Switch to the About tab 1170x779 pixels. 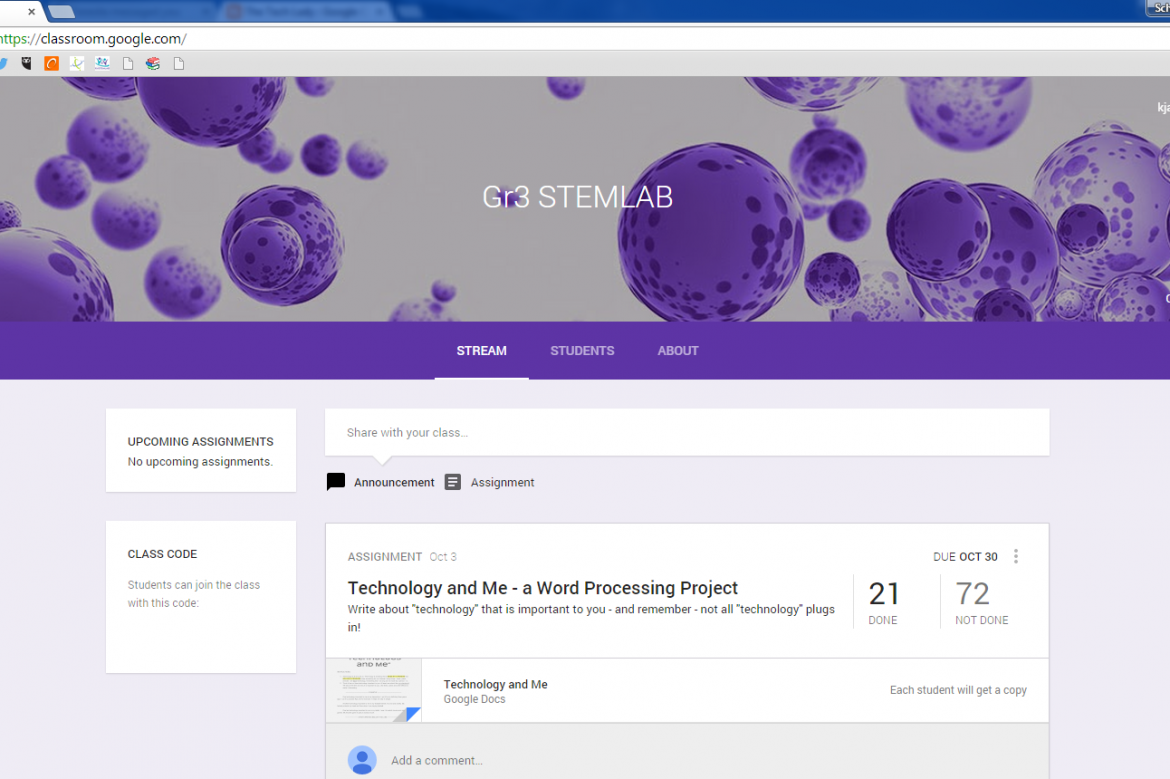click(678, 351)
